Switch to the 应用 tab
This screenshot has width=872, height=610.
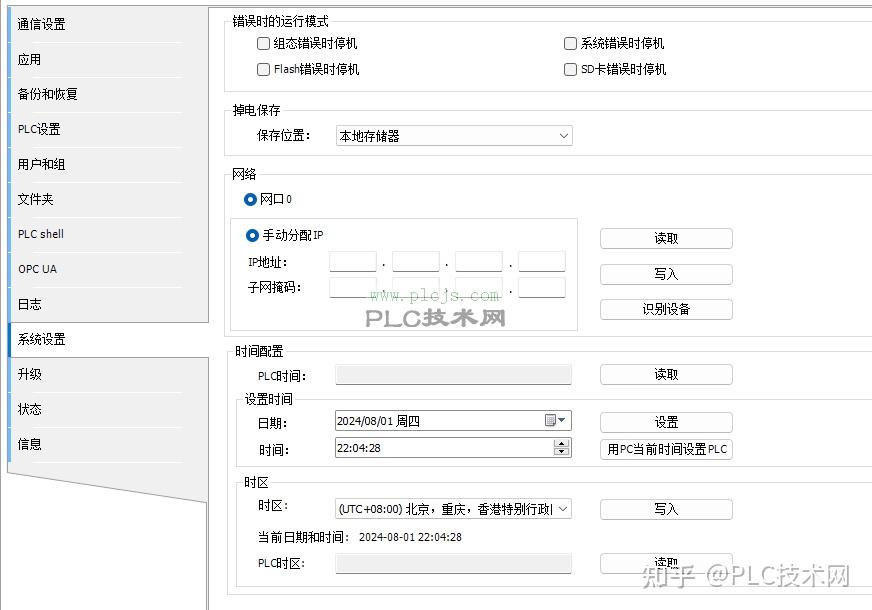(108, 59)
